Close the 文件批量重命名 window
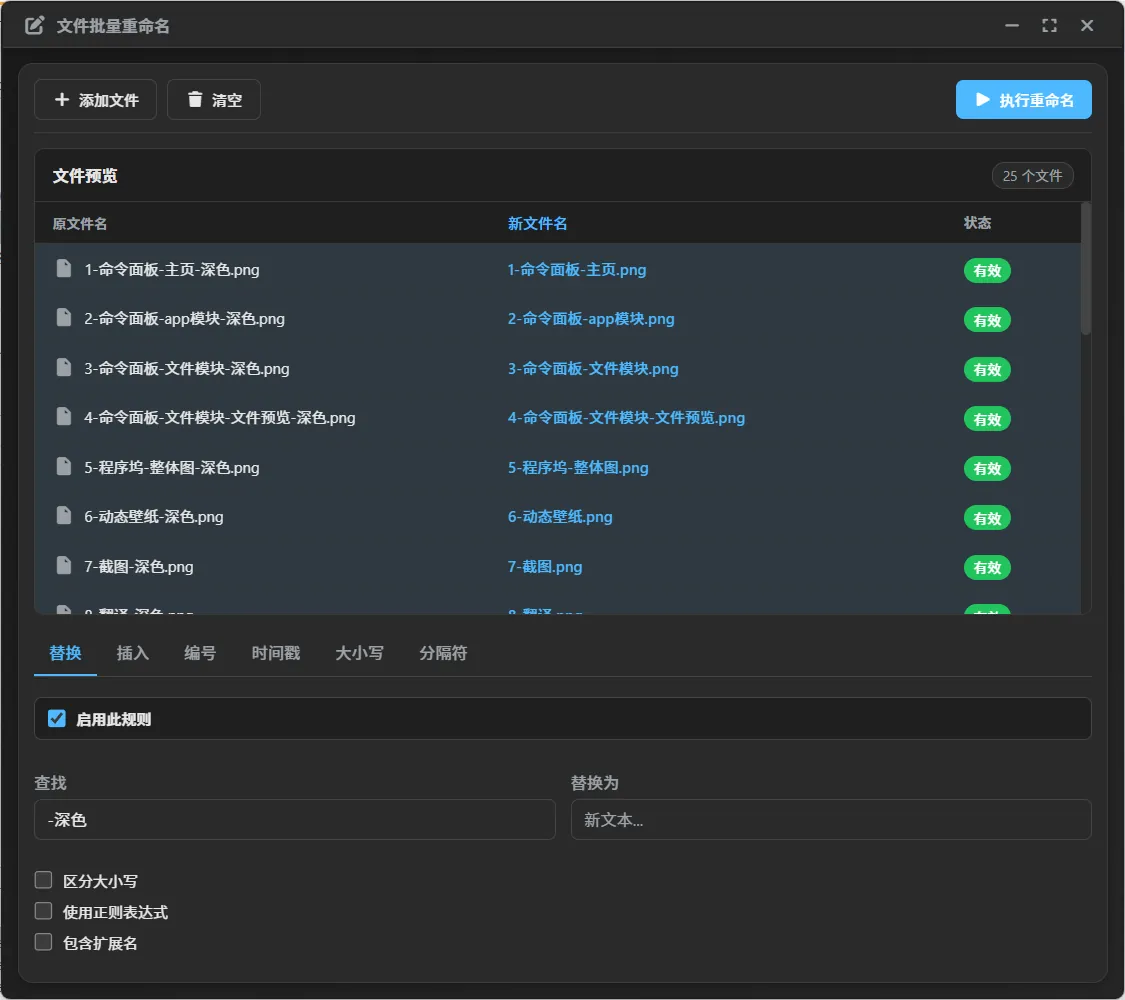 (1087, 26)
